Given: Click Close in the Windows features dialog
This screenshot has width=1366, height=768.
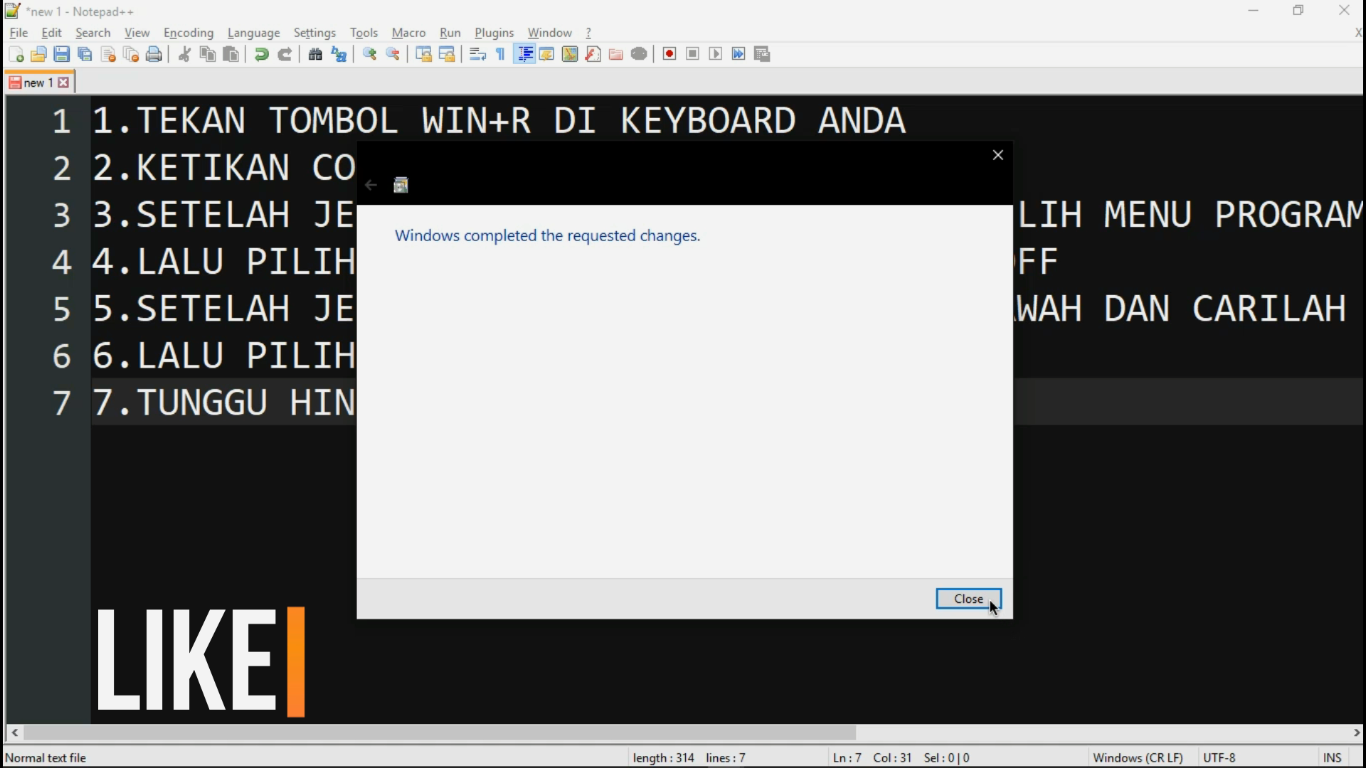Looking at the screenshot, I should pos(968,599).
